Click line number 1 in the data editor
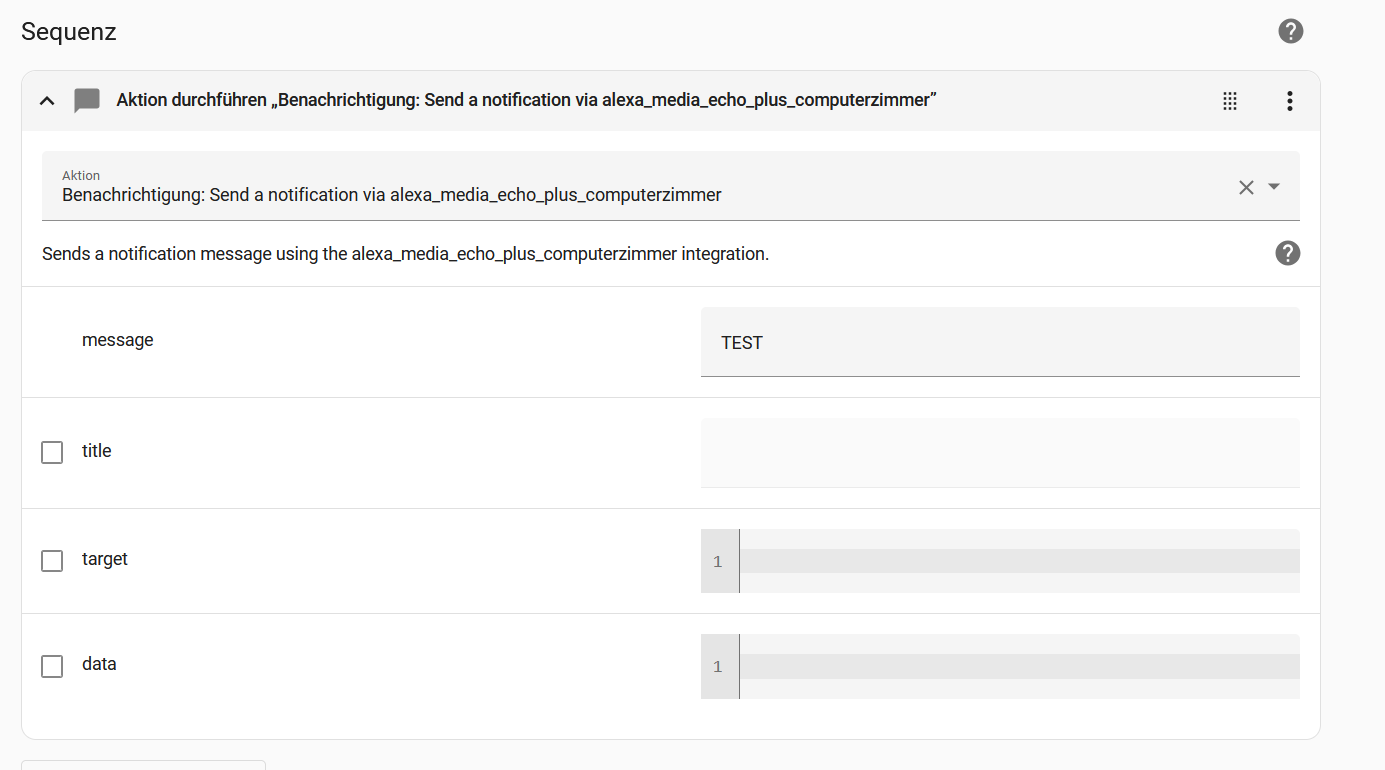 pyautogui.click(x=718, y=667)
